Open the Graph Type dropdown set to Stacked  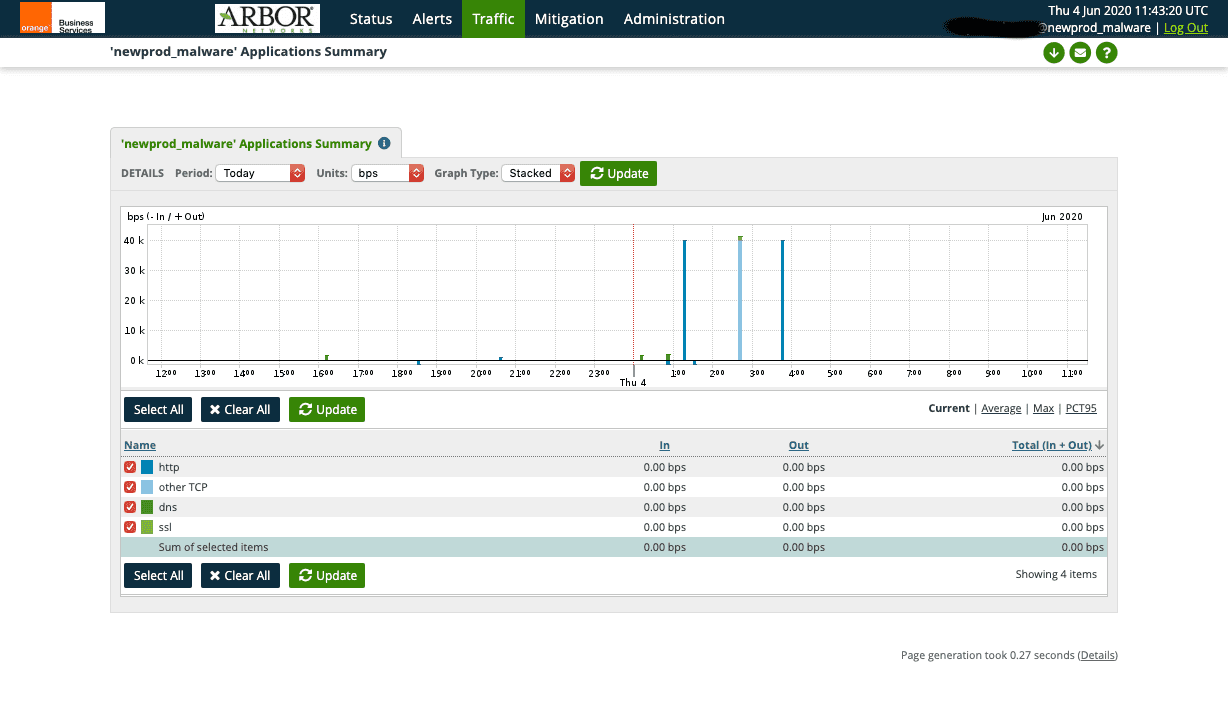click(538, 173)
